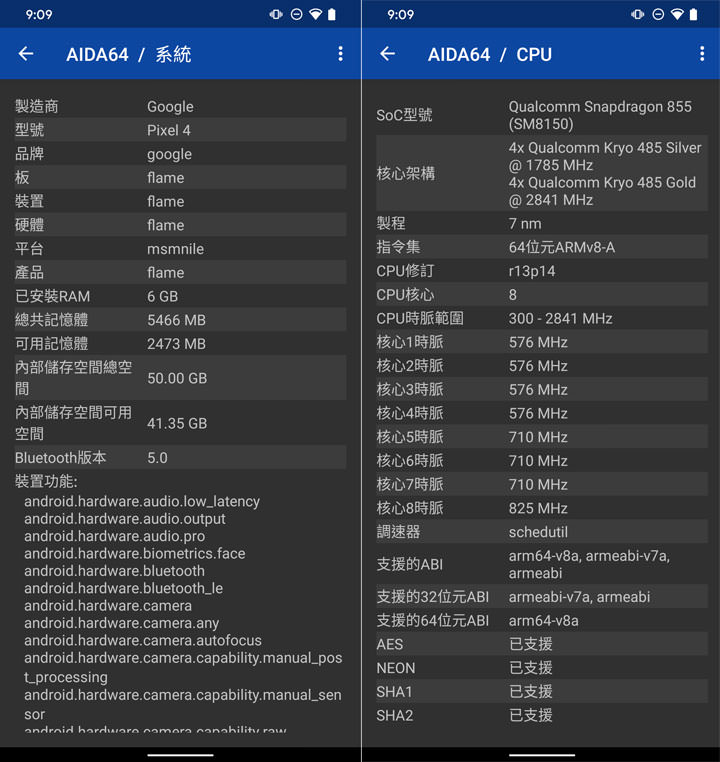
Task: Select android.hardware.audio.pro entry
Action: [x=115, y=537]
